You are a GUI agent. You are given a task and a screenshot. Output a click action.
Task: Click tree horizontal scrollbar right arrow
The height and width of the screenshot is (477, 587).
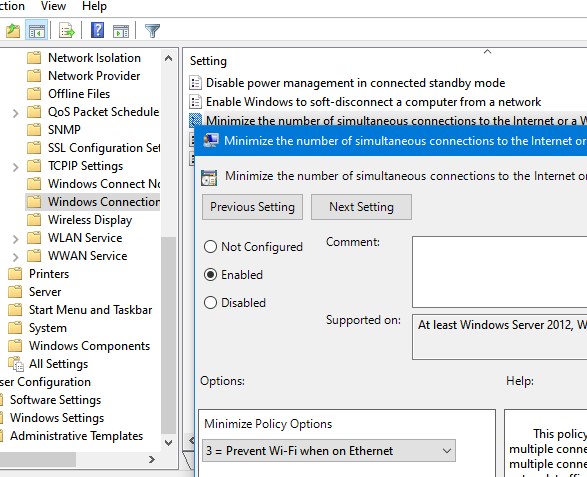[x=152, y=459]
